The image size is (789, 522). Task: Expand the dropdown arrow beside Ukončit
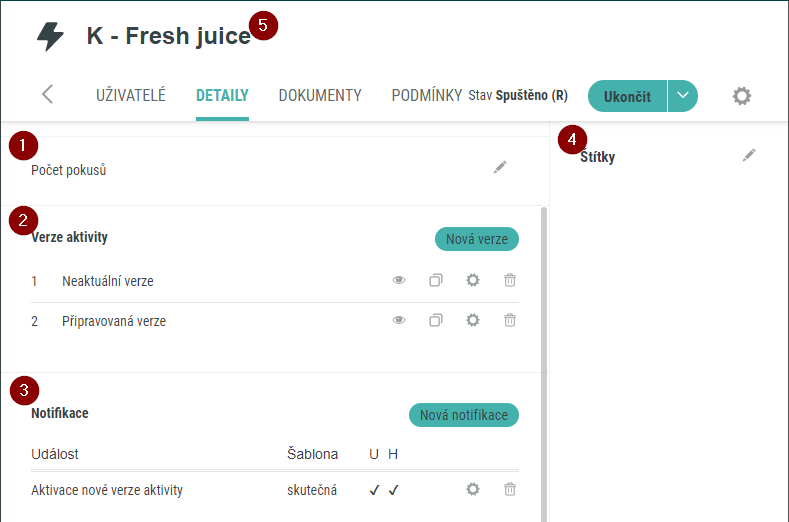[x=683, y=96]
